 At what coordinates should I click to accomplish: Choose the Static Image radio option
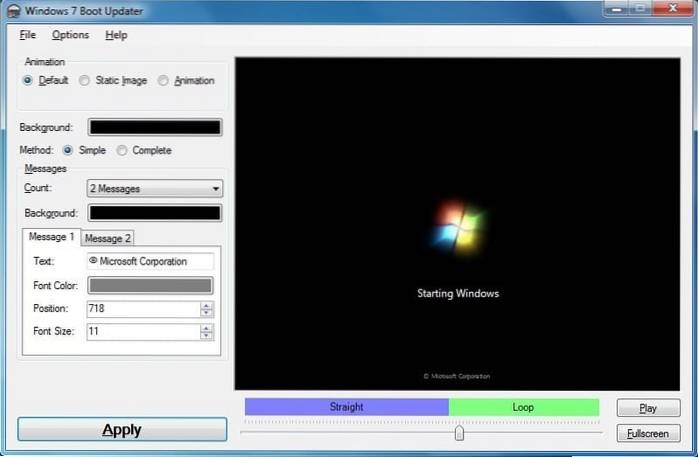pos(84,81)
